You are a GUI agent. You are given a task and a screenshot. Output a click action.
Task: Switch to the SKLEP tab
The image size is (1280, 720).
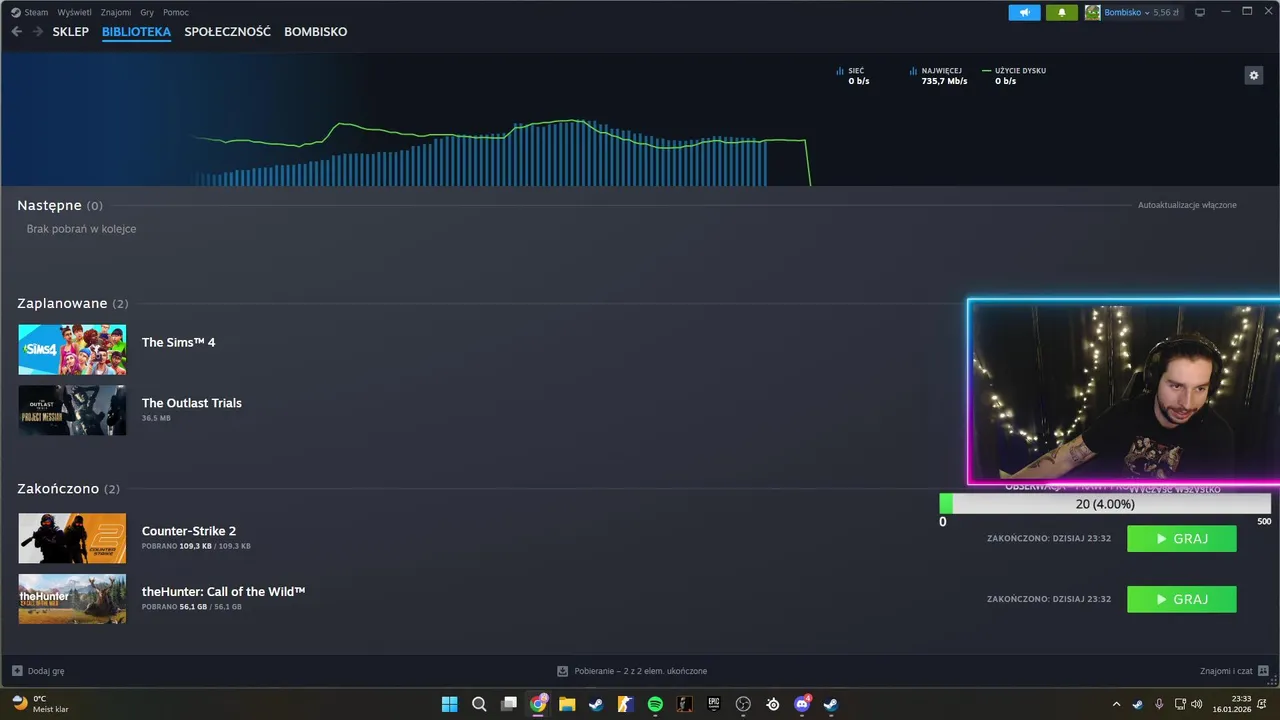(x=70, y=32)
